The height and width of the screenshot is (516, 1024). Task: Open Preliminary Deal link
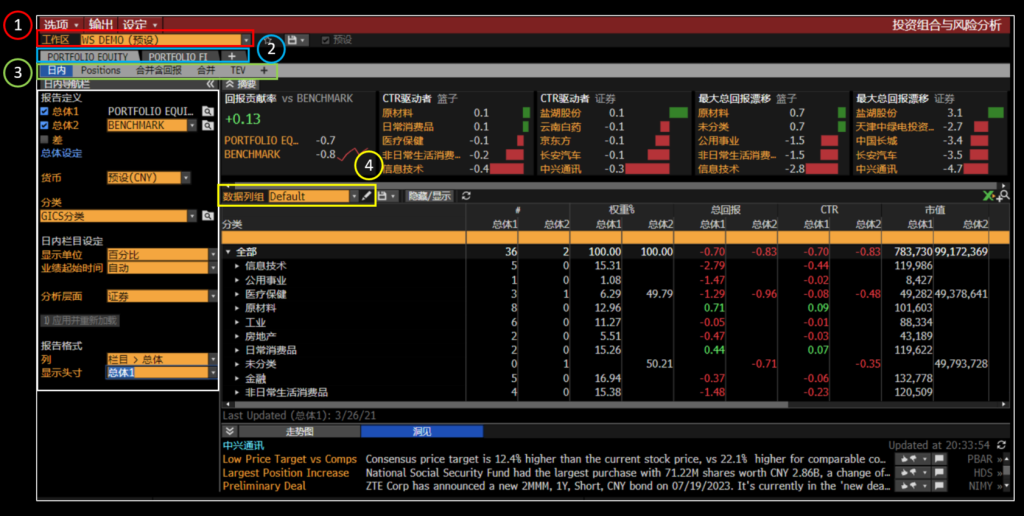264,487
